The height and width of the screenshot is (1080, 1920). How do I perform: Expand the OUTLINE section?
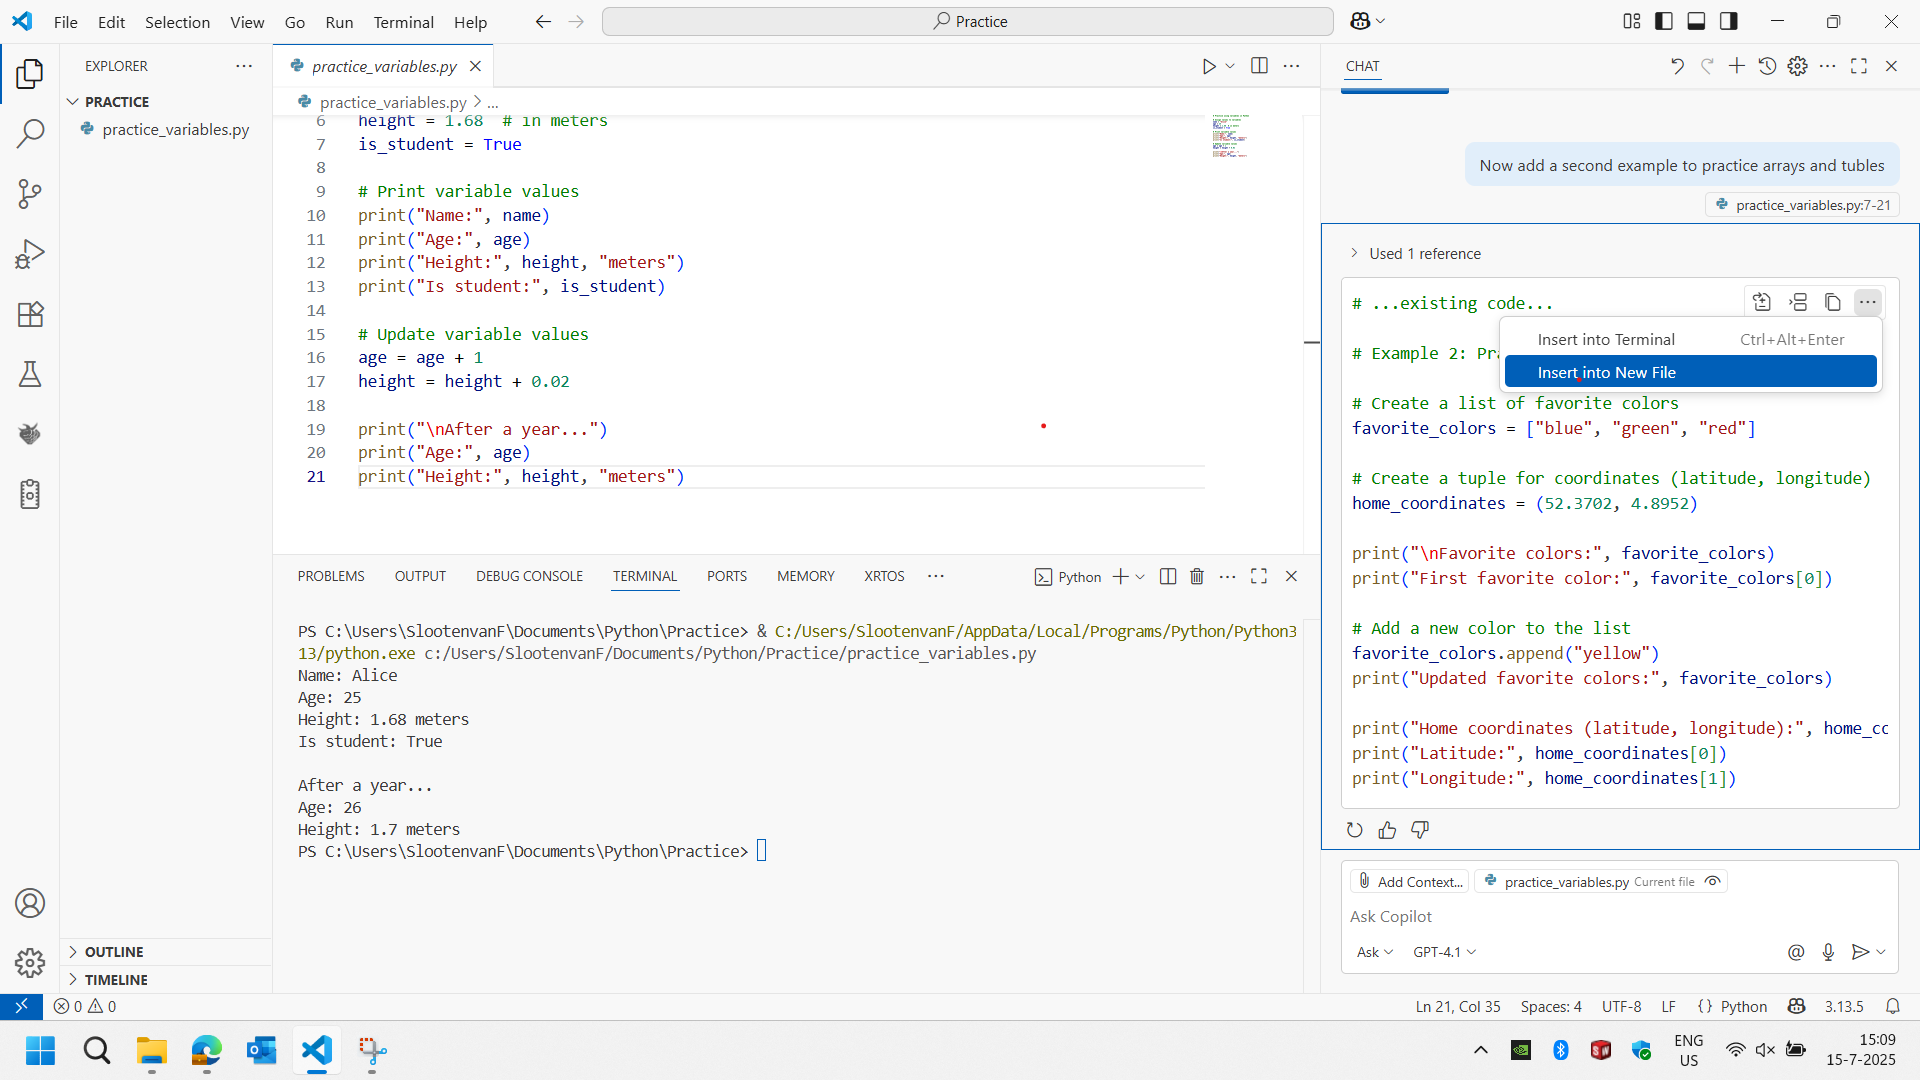click(x=114, y=952)
